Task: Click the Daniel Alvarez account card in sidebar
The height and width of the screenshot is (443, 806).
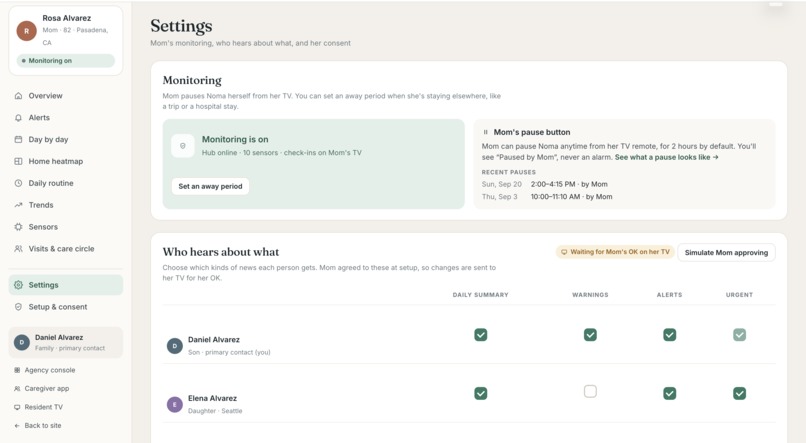Action: click(x=66, y=342)
